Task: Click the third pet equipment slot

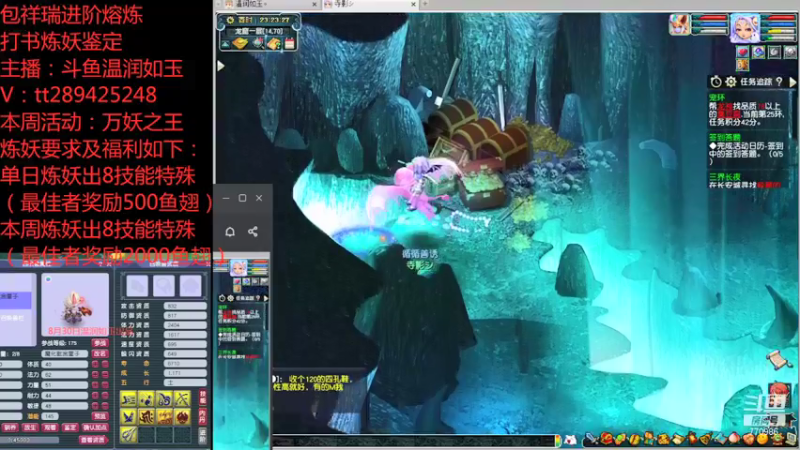Action: (x=190, y=286)
